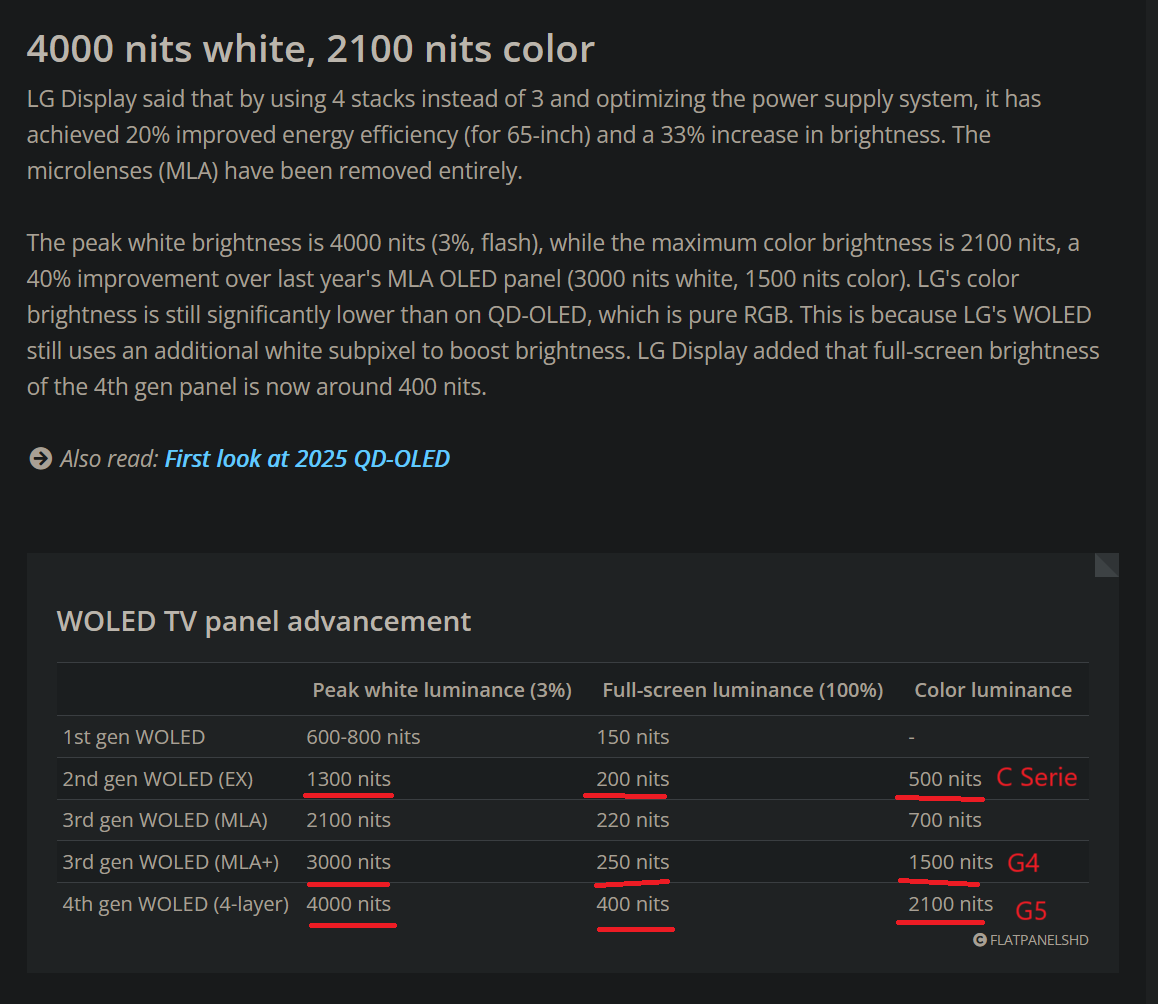Click the circled arrow icon beside 'Also read'

coord(40,459)
